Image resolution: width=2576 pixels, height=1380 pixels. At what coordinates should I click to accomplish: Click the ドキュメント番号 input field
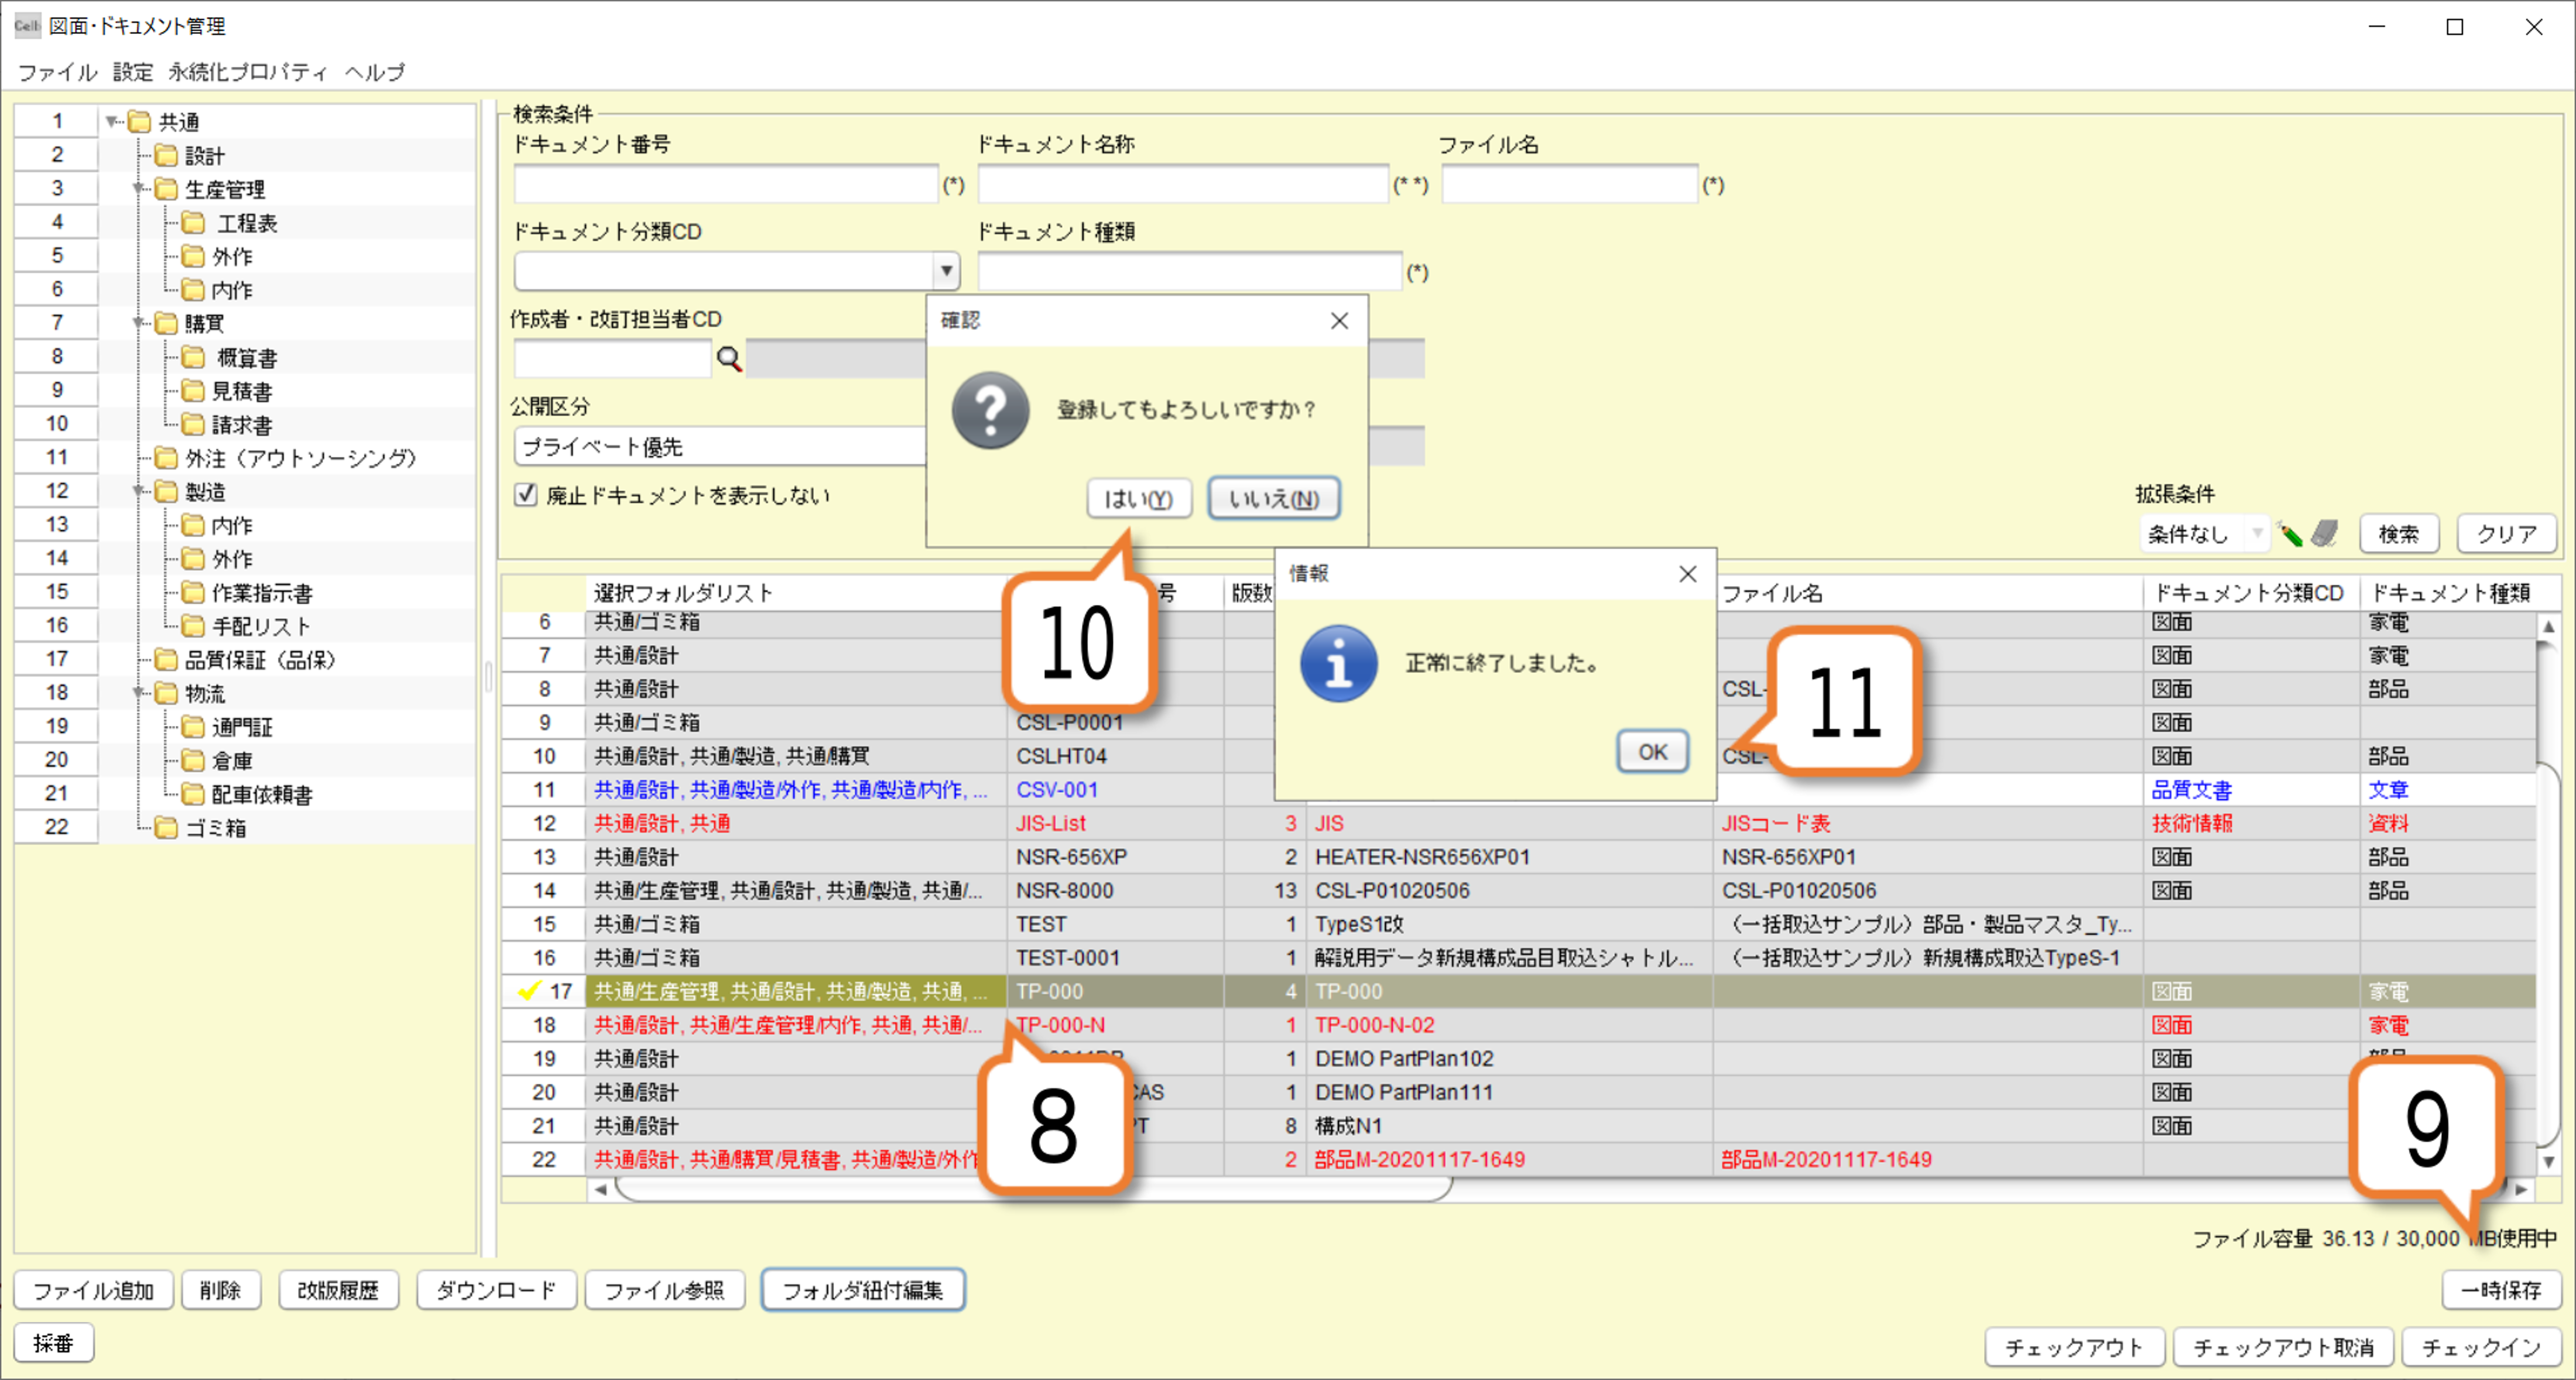[726, 184]
